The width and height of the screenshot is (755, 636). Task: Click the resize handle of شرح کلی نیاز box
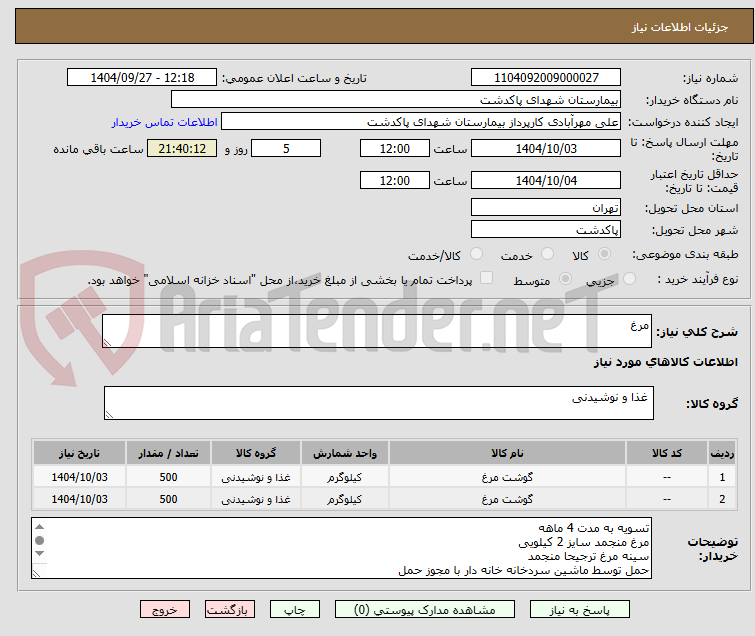tap(107, 342)
